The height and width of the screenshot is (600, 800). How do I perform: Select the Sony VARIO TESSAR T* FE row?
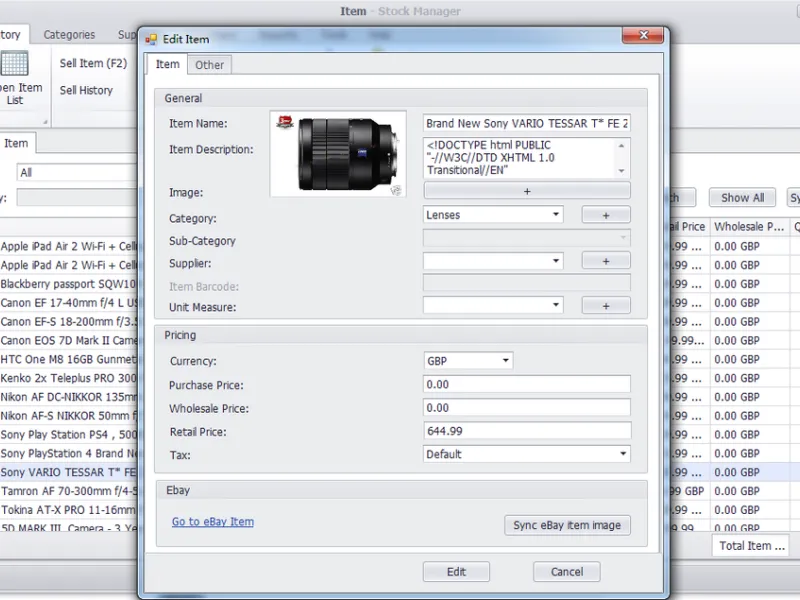pyautogui.click(x=68, y=472)
